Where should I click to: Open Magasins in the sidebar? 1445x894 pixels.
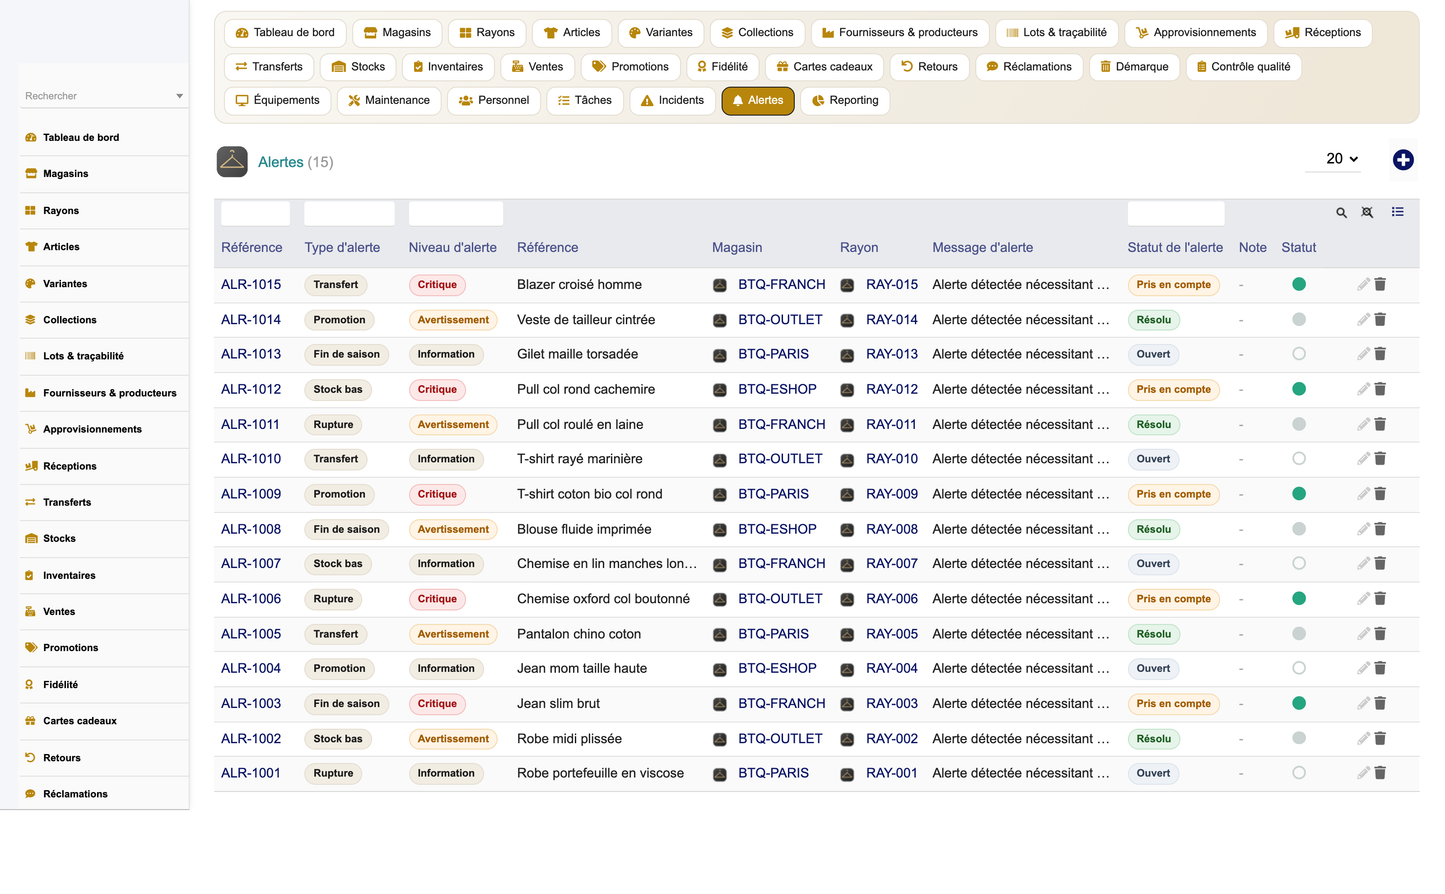click(x=66, y=174)
